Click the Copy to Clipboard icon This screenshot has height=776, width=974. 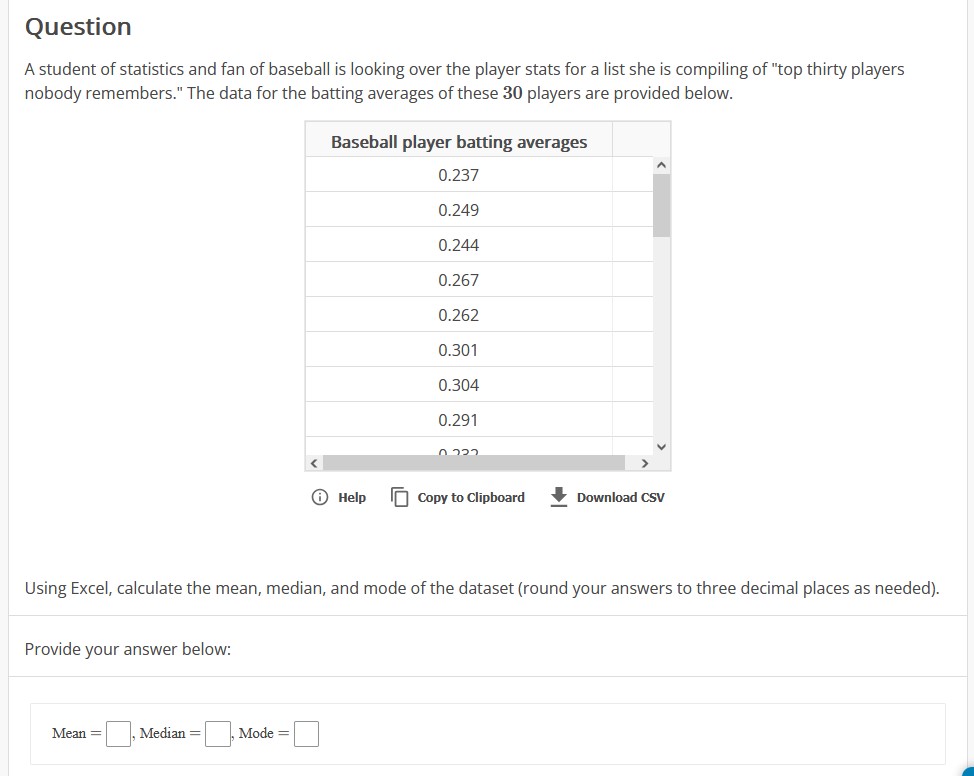click(x=401, y=497)
